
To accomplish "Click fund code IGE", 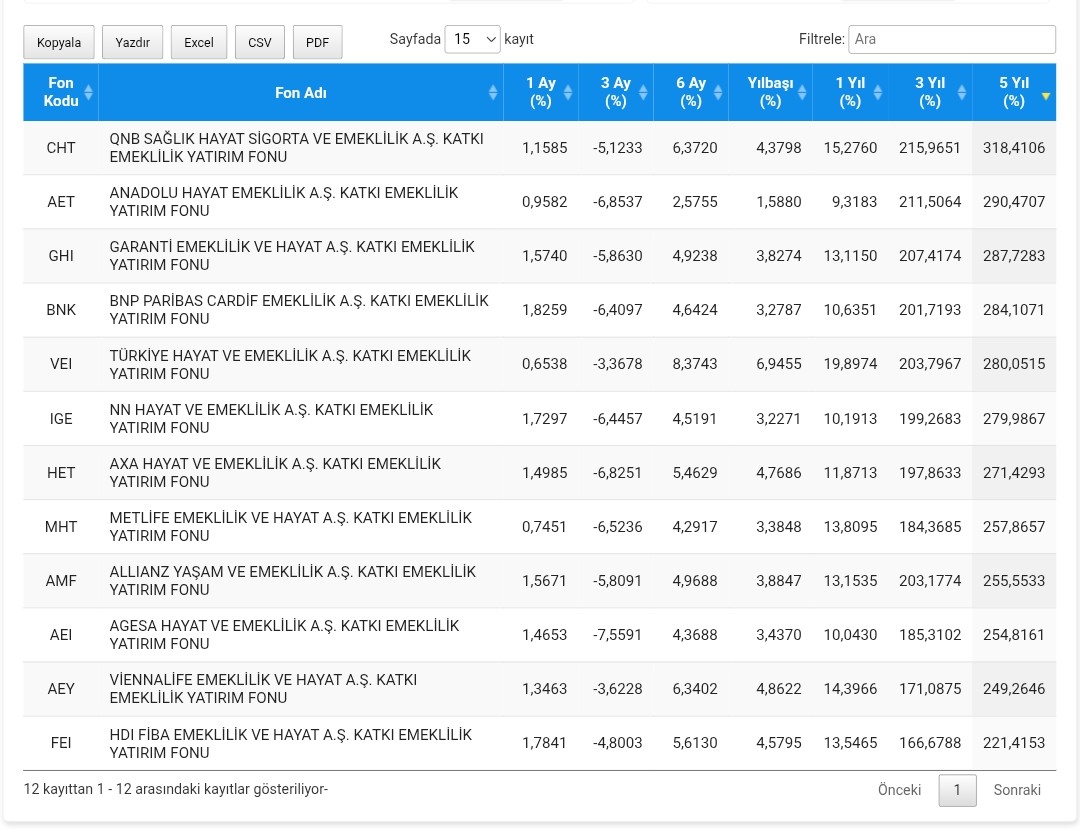I will [61, 419].
